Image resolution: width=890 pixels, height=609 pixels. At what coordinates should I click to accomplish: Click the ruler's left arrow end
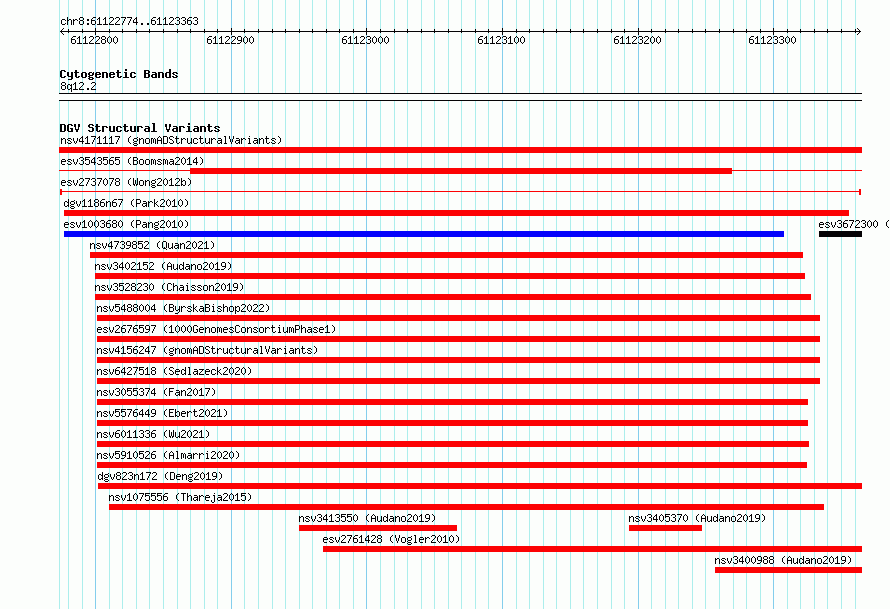point(63,32)
